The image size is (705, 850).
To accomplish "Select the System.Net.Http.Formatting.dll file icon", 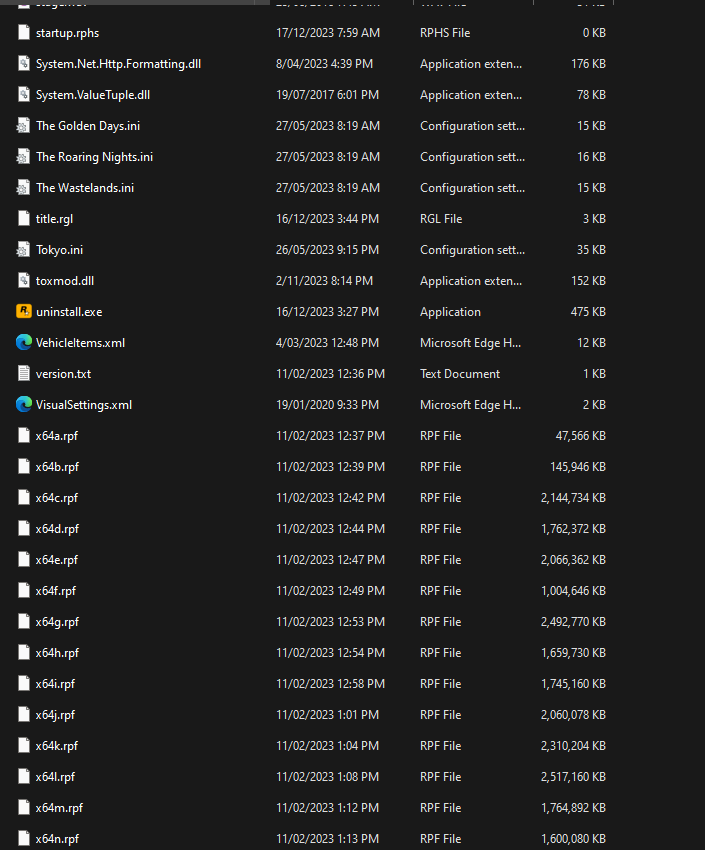I will (24, 63).
